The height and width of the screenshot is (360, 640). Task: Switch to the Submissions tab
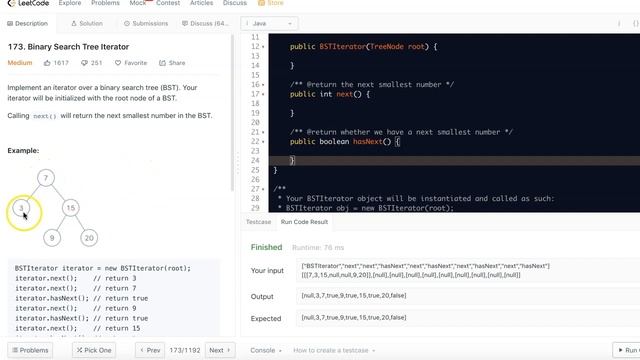click(x=146, y=24)
